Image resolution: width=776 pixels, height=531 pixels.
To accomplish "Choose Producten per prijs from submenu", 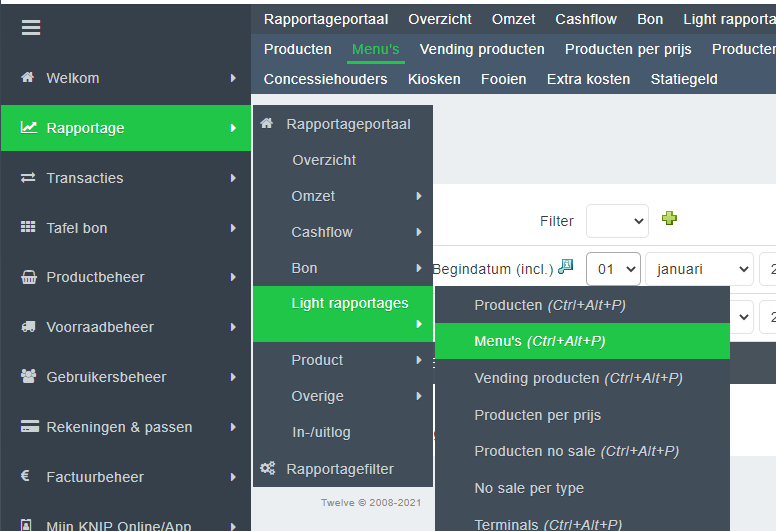I will tap(537, 415).
